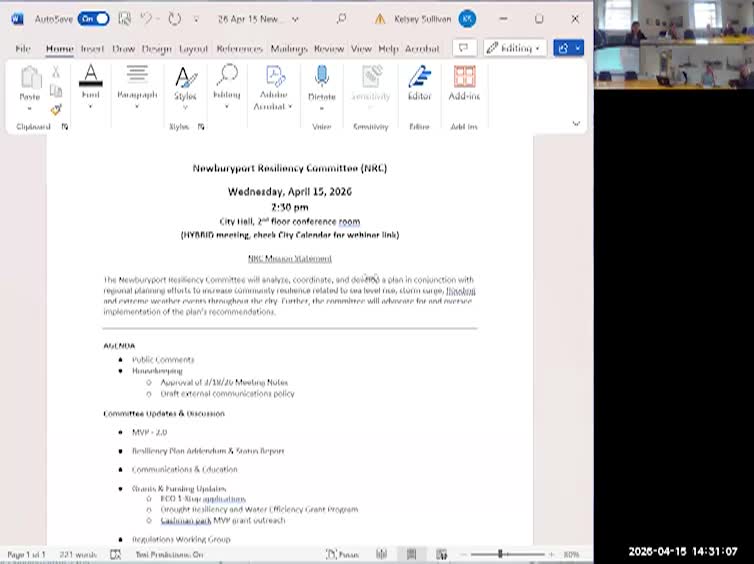Screen dimensions: 754x564
Task: Click the Comments speech bubble button
Action: point(464,48)
